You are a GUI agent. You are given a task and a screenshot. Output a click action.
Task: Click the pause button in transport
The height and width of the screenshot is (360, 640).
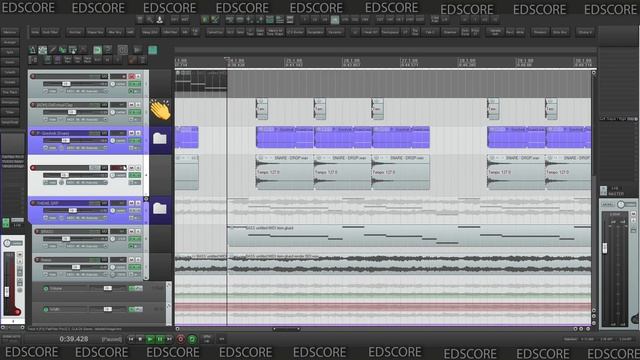(160, 339)
